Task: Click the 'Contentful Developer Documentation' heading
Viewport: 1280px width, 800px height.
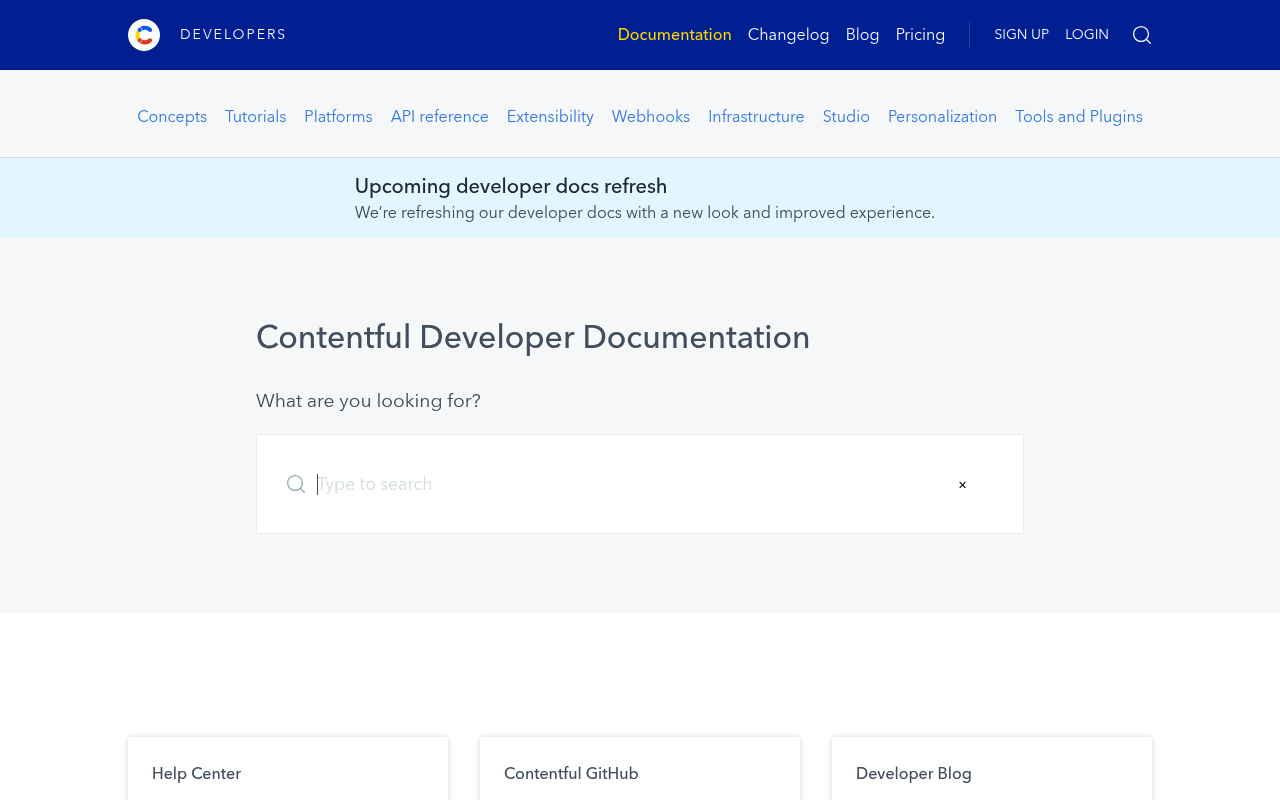Action: pyautogui.click(x=533, y=337)
